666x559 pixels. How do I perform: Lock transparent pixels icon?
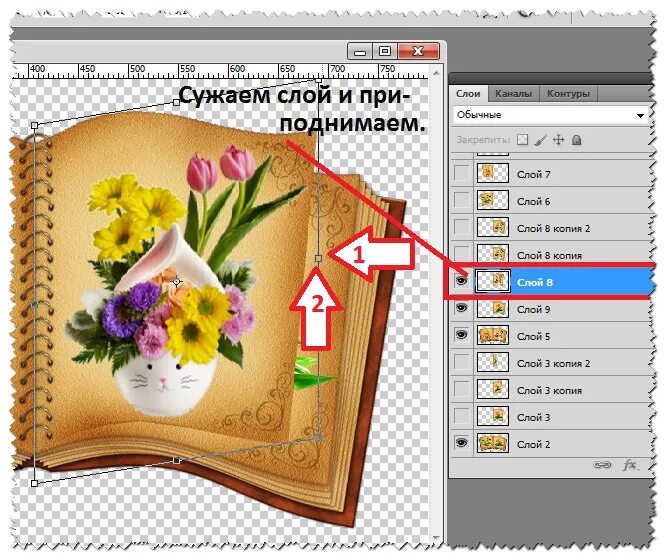[x=522, y=140]
